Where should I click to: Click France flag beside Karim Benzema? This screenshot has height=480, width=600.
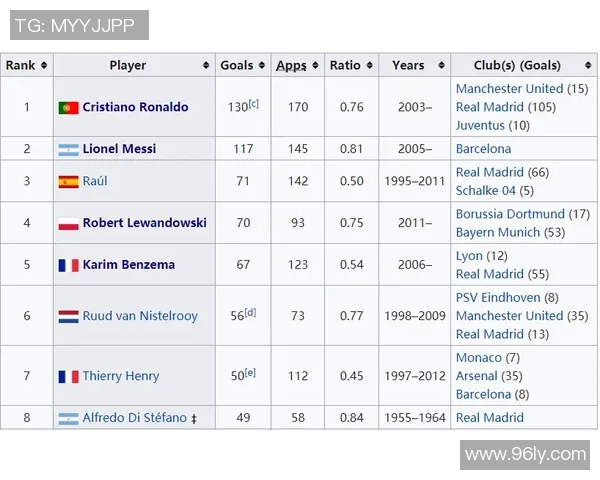(68, 265)
